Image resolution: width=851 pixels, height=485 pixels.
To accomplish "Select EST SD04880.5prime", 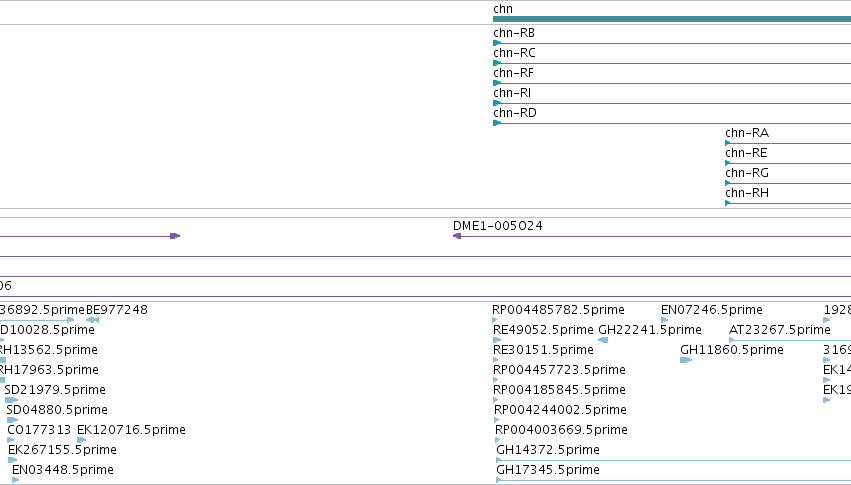I will (57, 410).
